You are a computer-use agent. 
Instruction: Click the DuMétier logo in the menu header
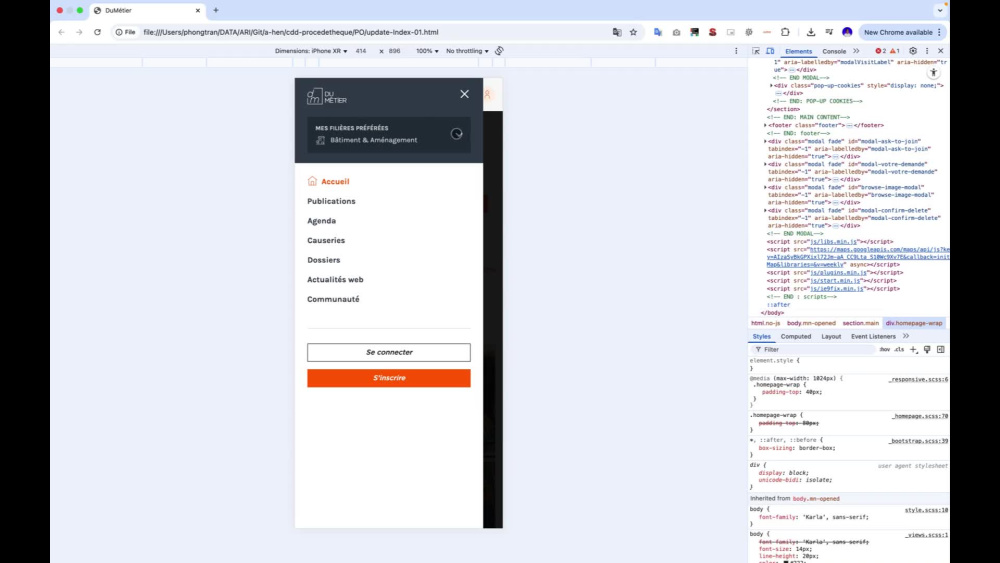click(x=327, y=96)
